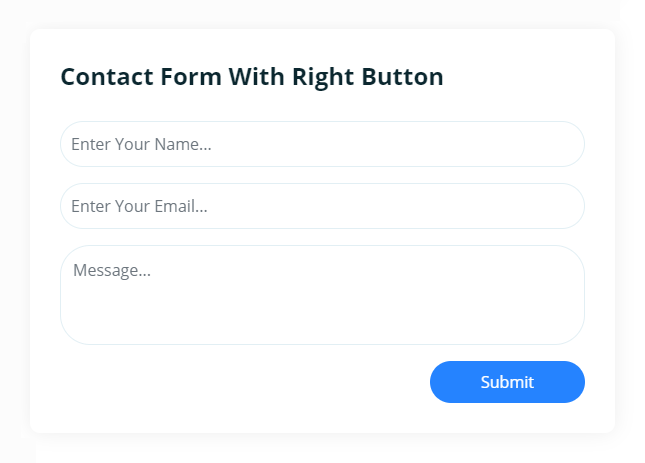The image size is (645, 463).
Task: Click the "Enter Your Email..." placeholder text
Action: click(139, 206)
